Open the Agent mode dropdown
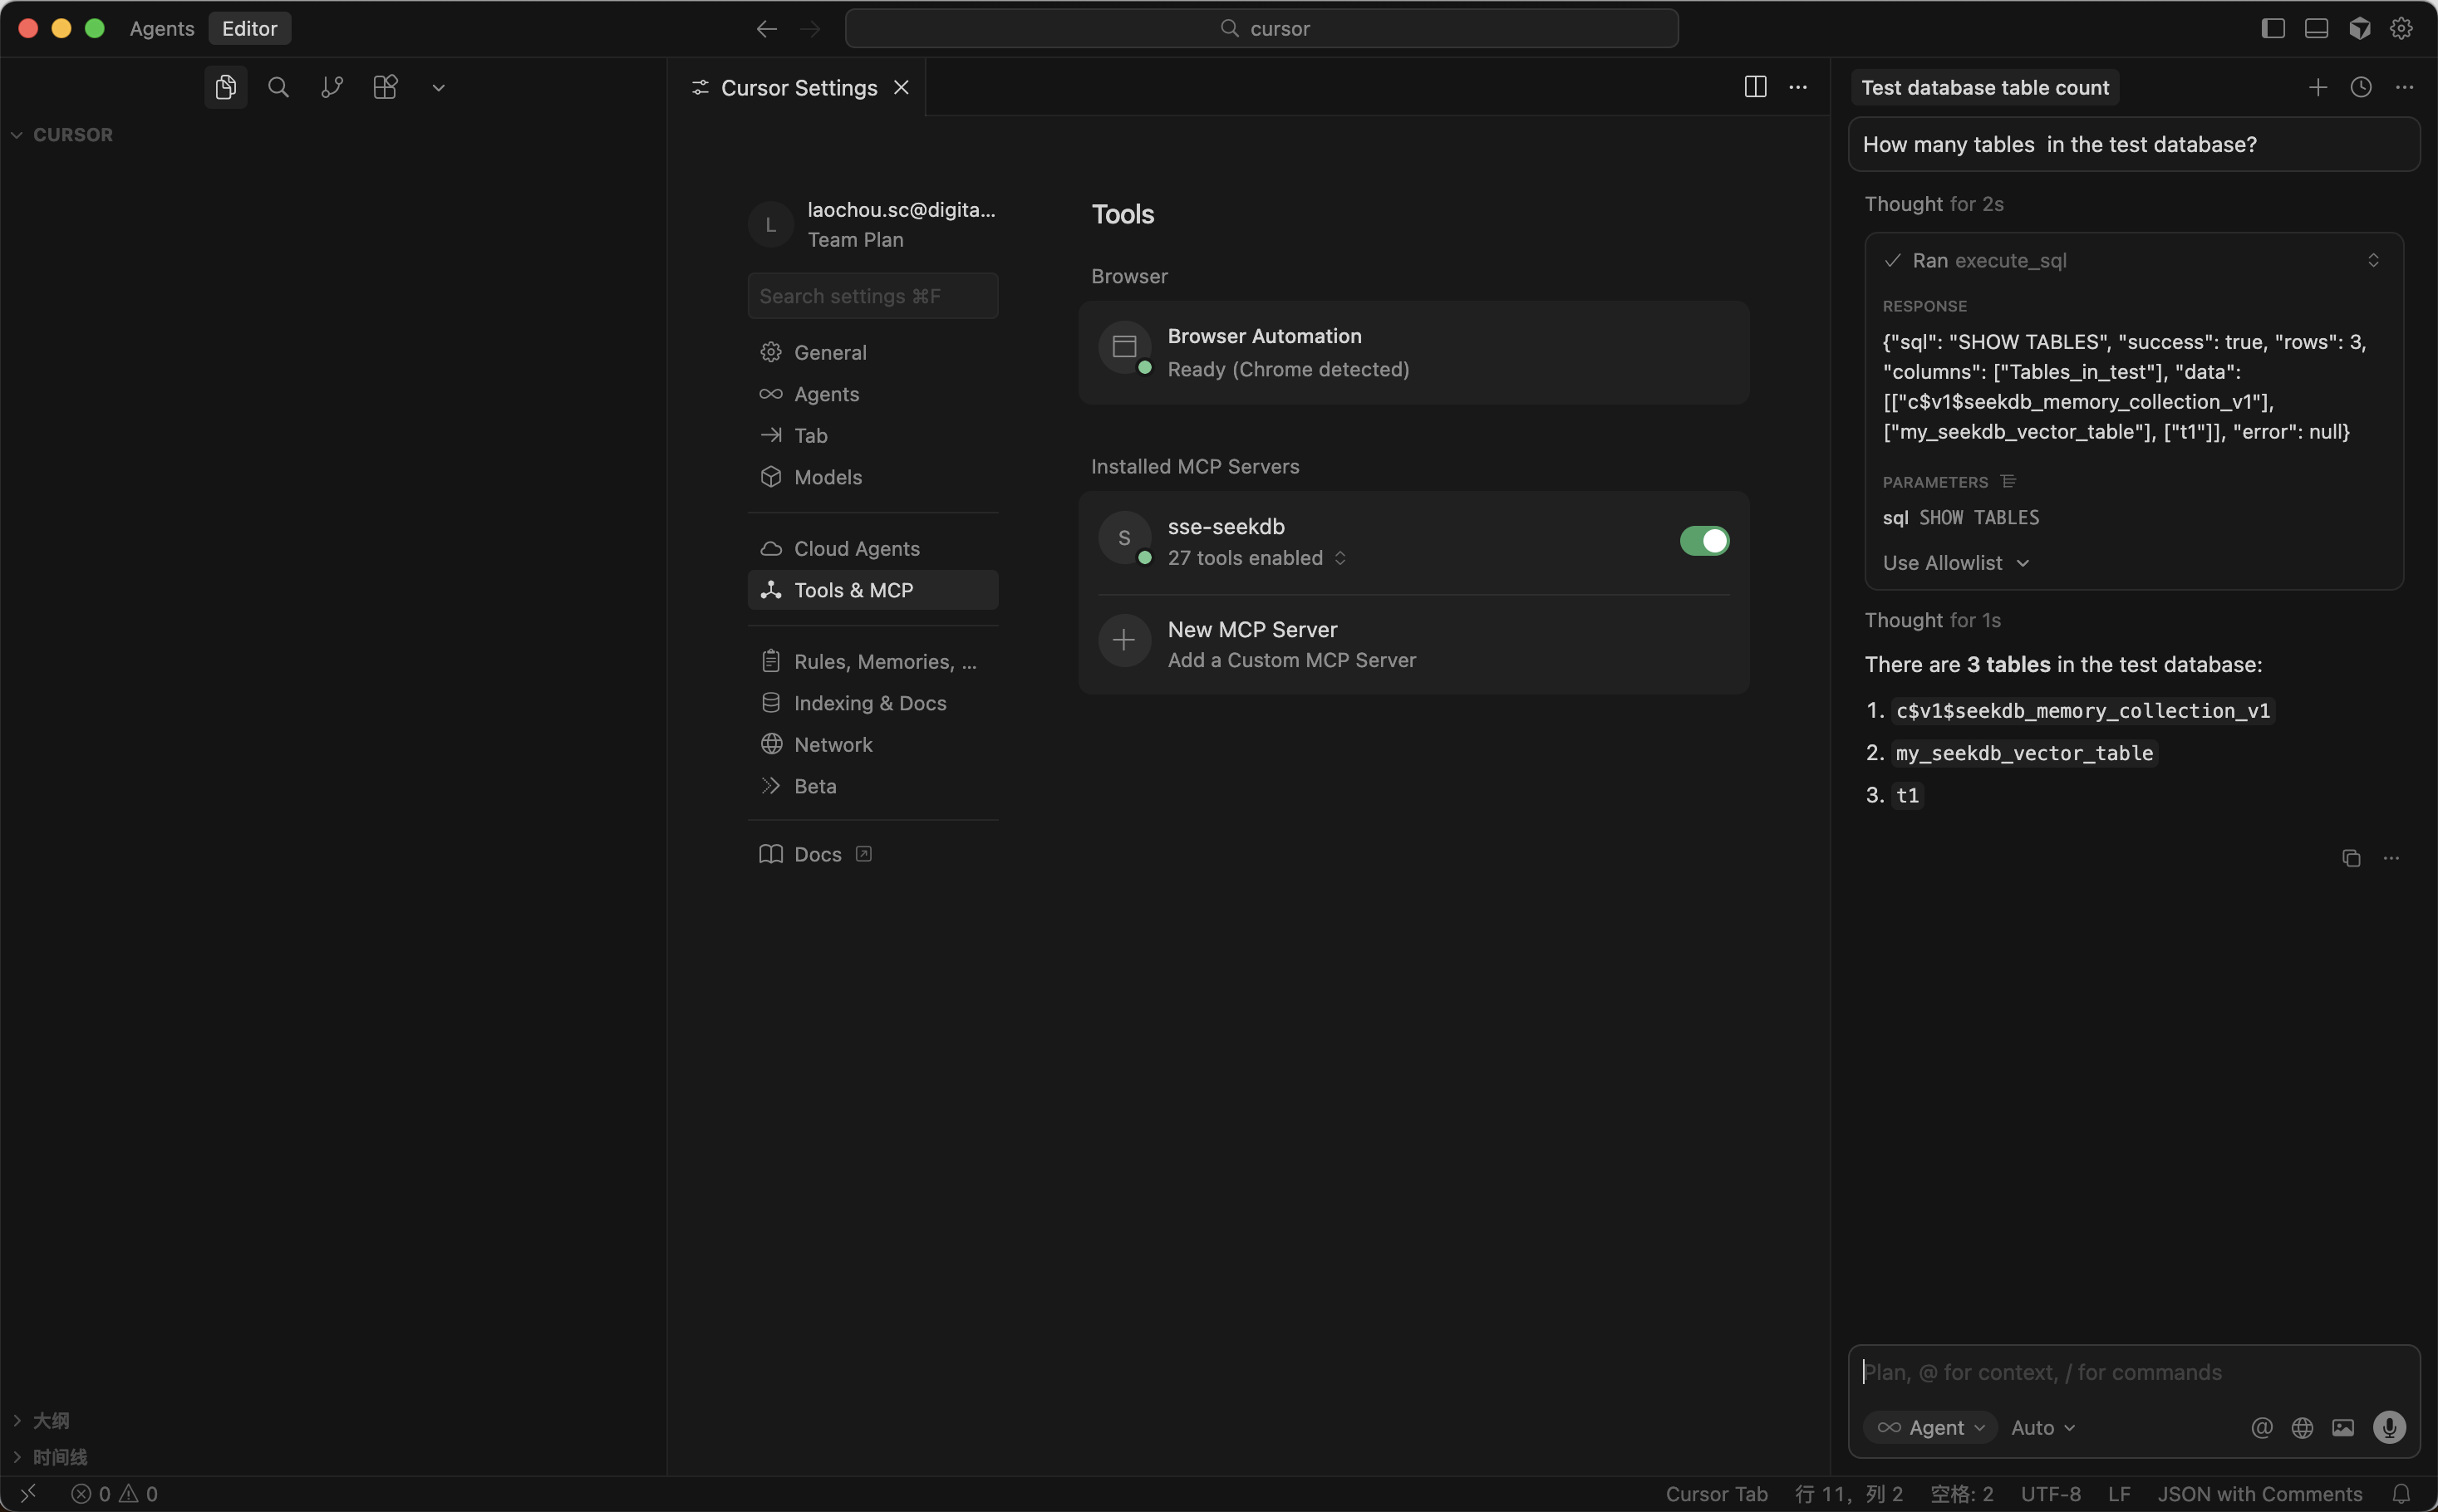This screenshot has width=2438, height=1512. (x=1931, y=1427)
